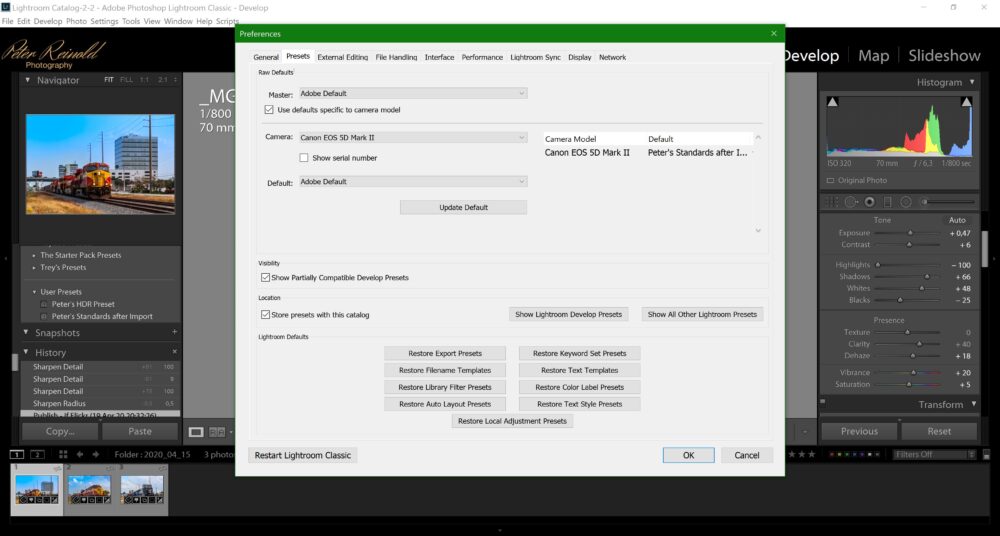Screen dimensions: 1000x536
Task: Select the Spot Removal tool
Action: point(851,201)
